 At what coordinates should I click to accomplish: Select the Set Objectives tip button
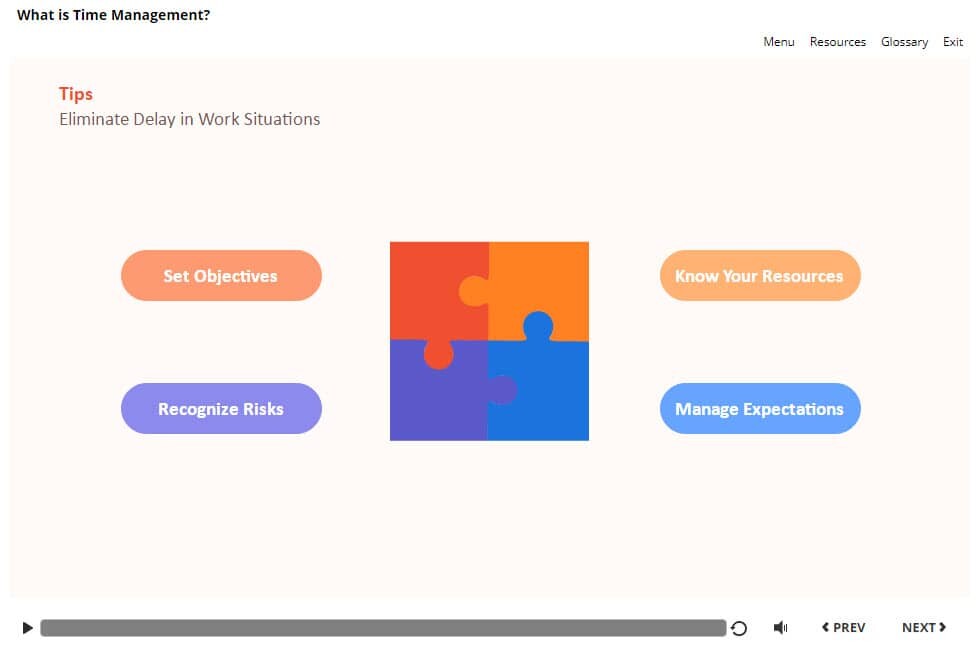[x=221, y=276]
